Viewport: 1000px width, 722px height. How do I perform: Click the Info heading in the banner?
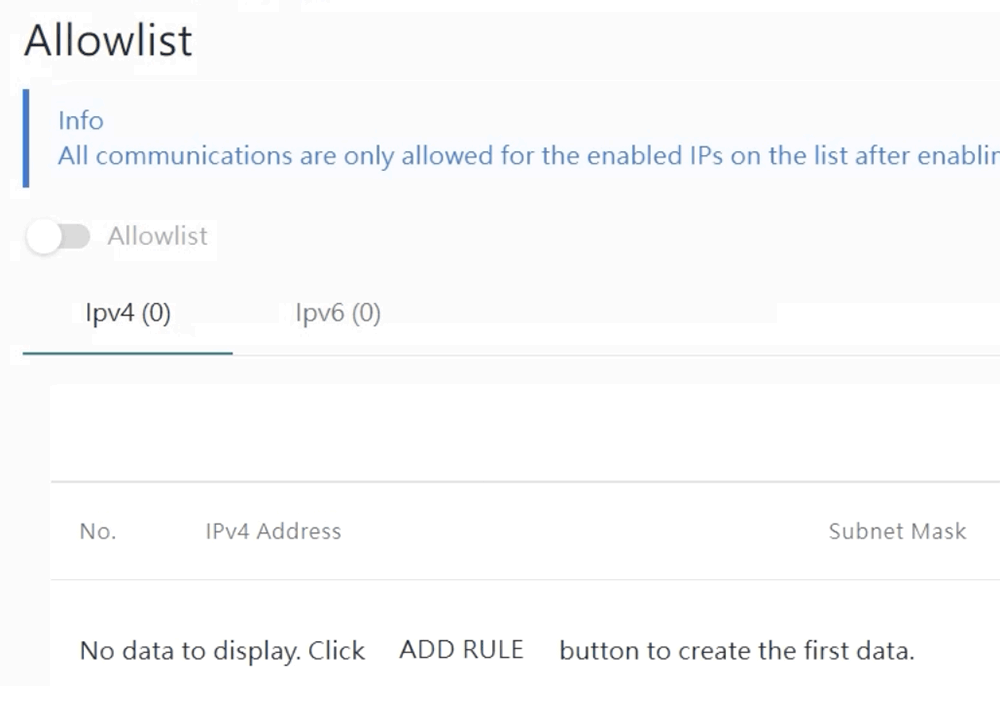coord(80,121)
